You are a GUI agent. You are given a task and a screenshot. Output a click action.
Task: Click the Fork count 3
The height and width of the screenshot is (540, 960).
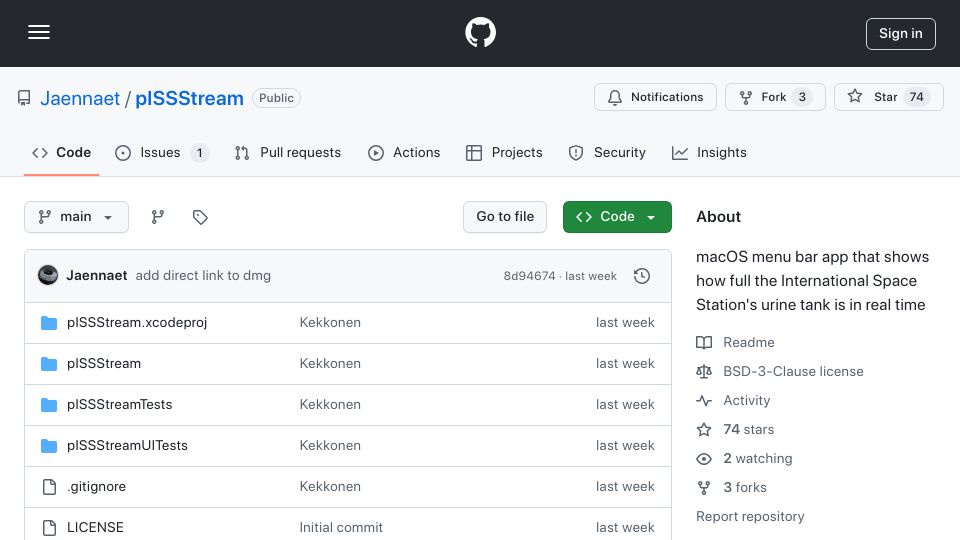(x=802, y=97)
